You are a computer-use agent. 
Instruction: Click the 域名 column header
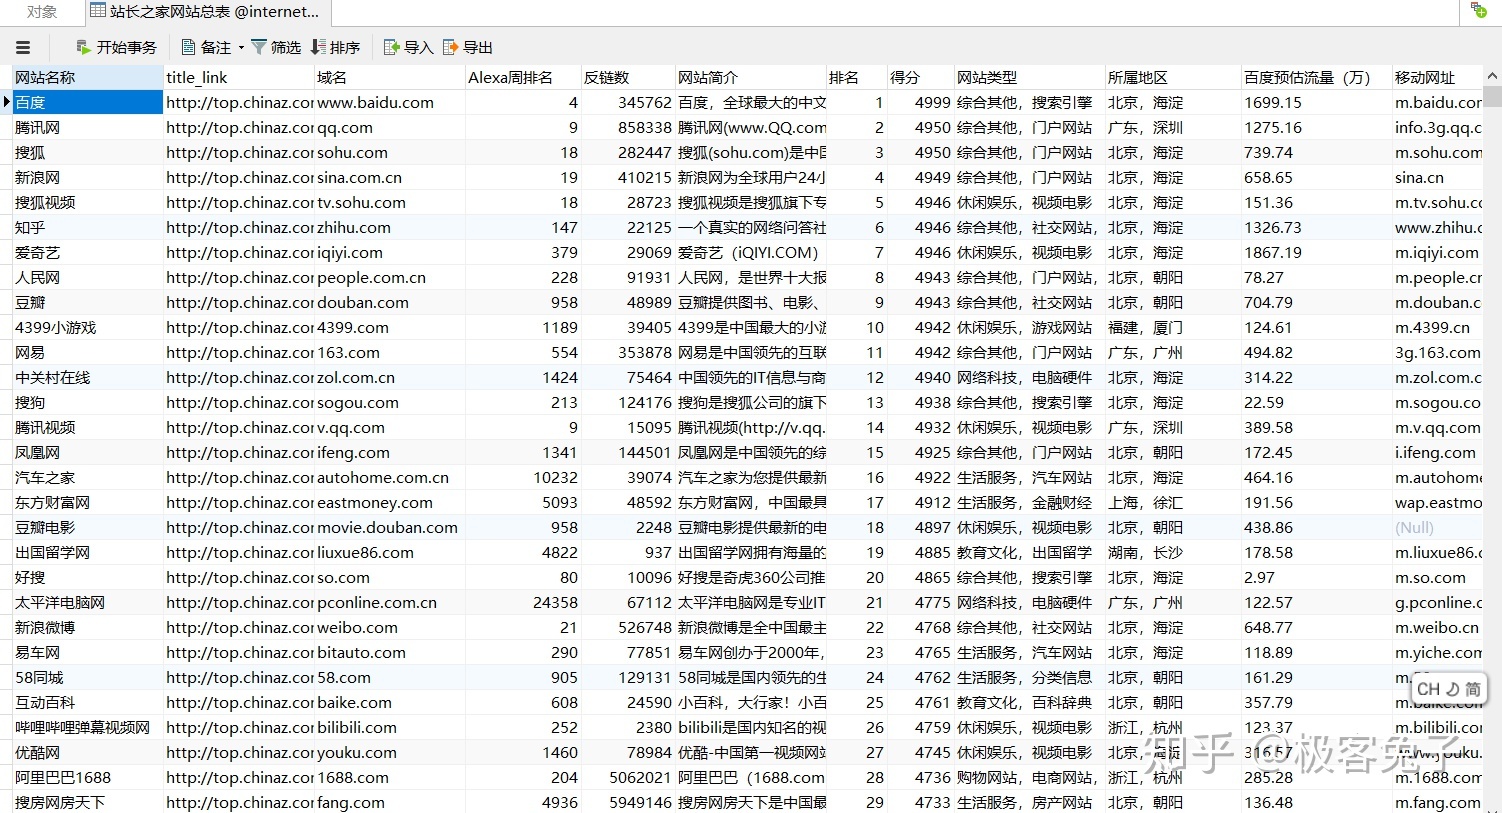click(x=389, y=77)
